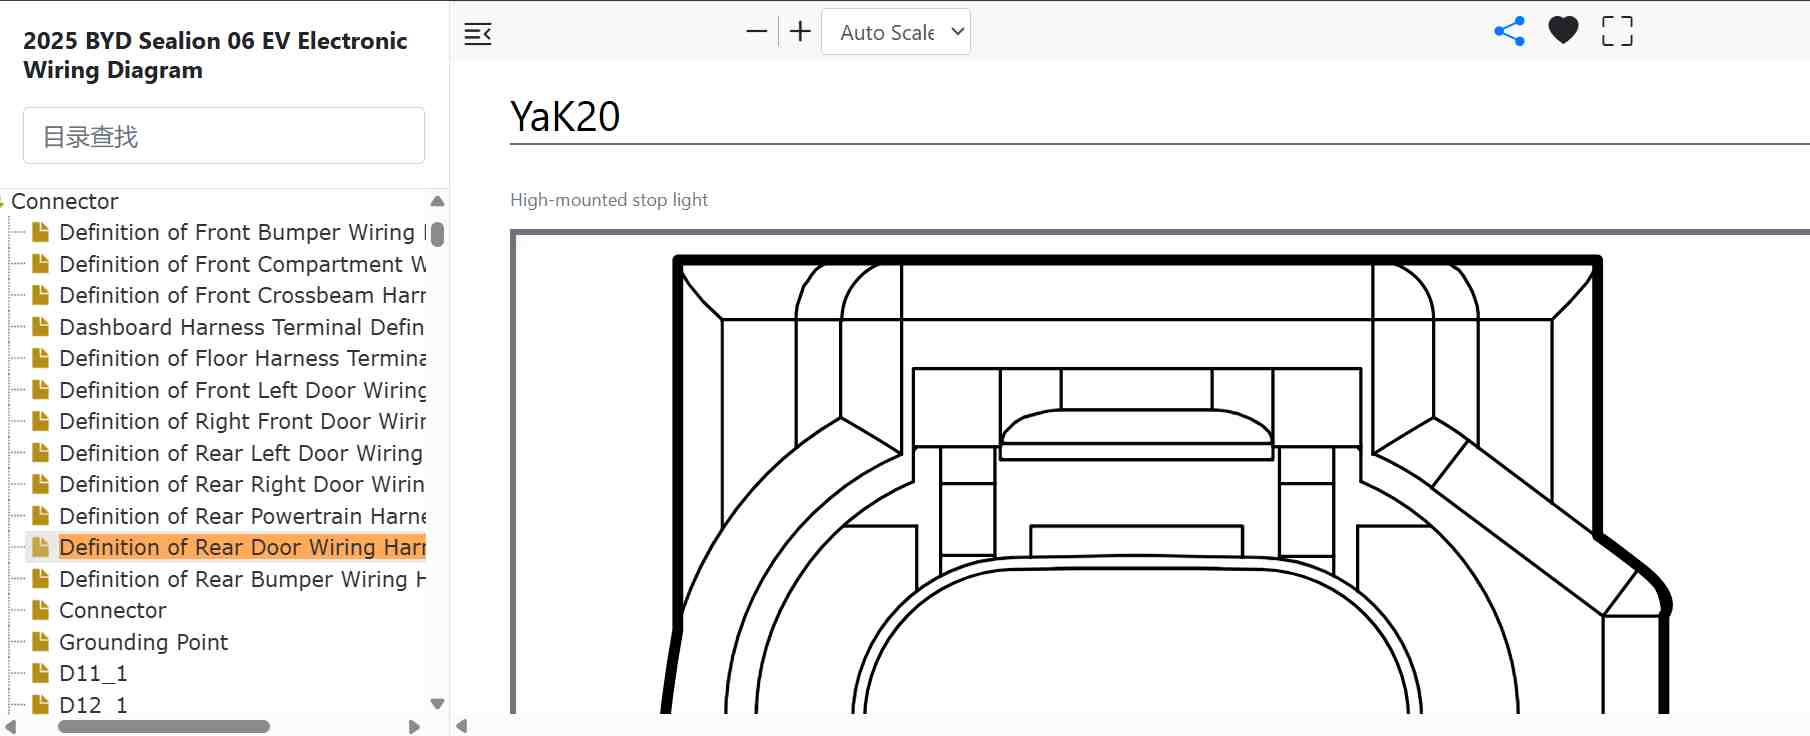The width and height of the screenshot is (1810, 736).
Task: Click the sidebar horizontal scroll-left arrow
Action: tap(11, 727)
